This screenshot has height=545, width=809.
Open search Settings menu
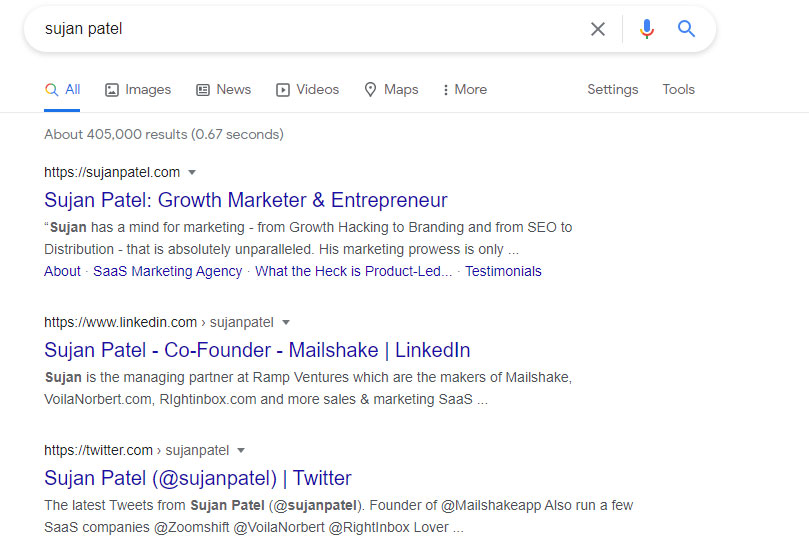tap(612, 89)
